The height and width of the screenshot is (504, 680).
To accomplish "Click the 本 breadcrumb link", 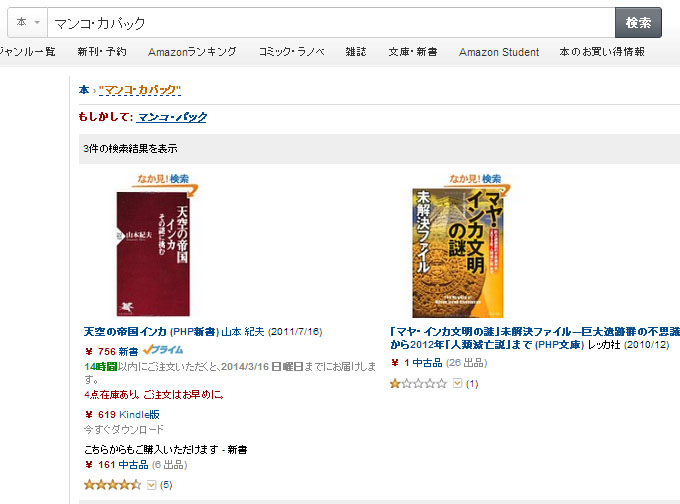I will point(84,90).
